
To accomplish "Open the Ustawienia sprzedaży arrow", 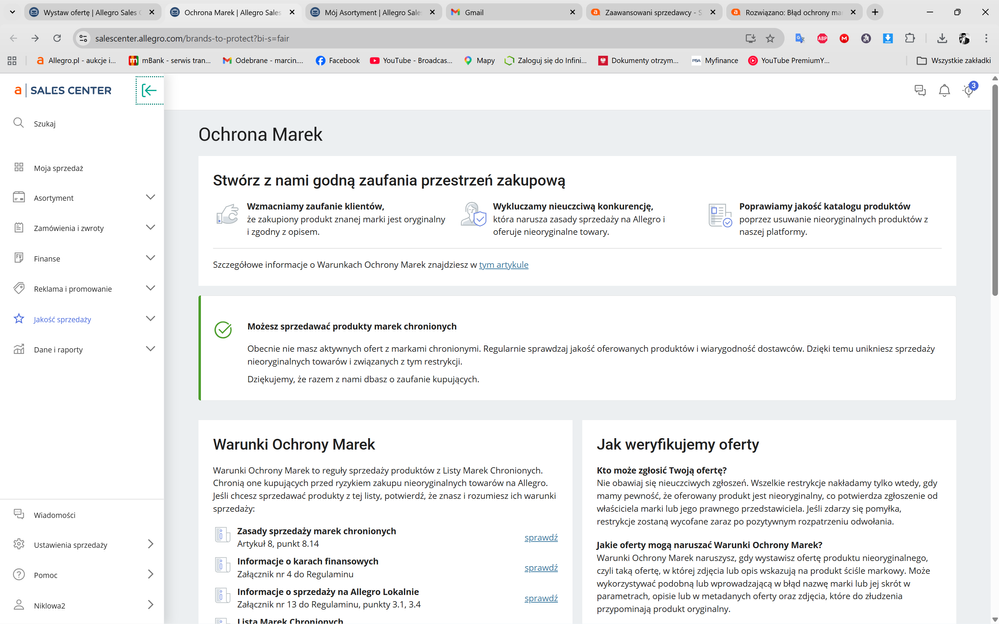I will 150,544.
